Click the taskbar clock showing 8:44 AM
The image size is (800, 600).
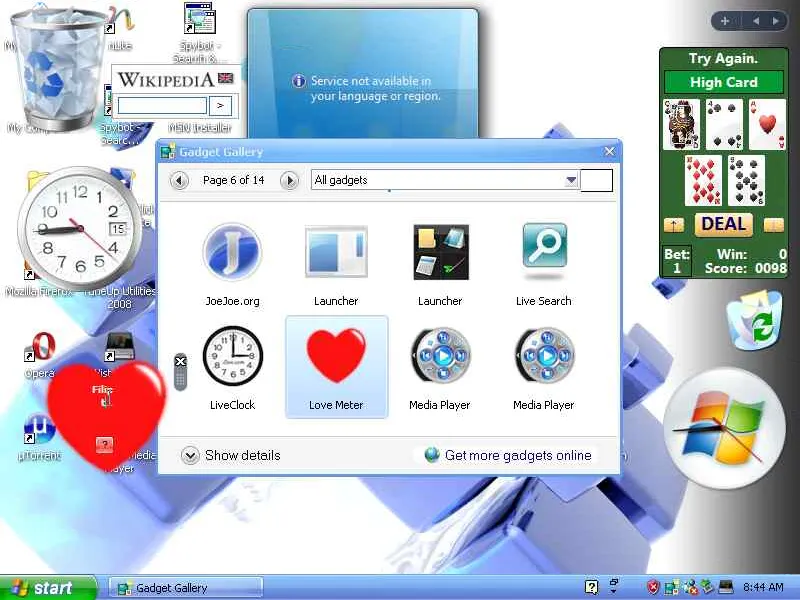[x=763, y=587]
